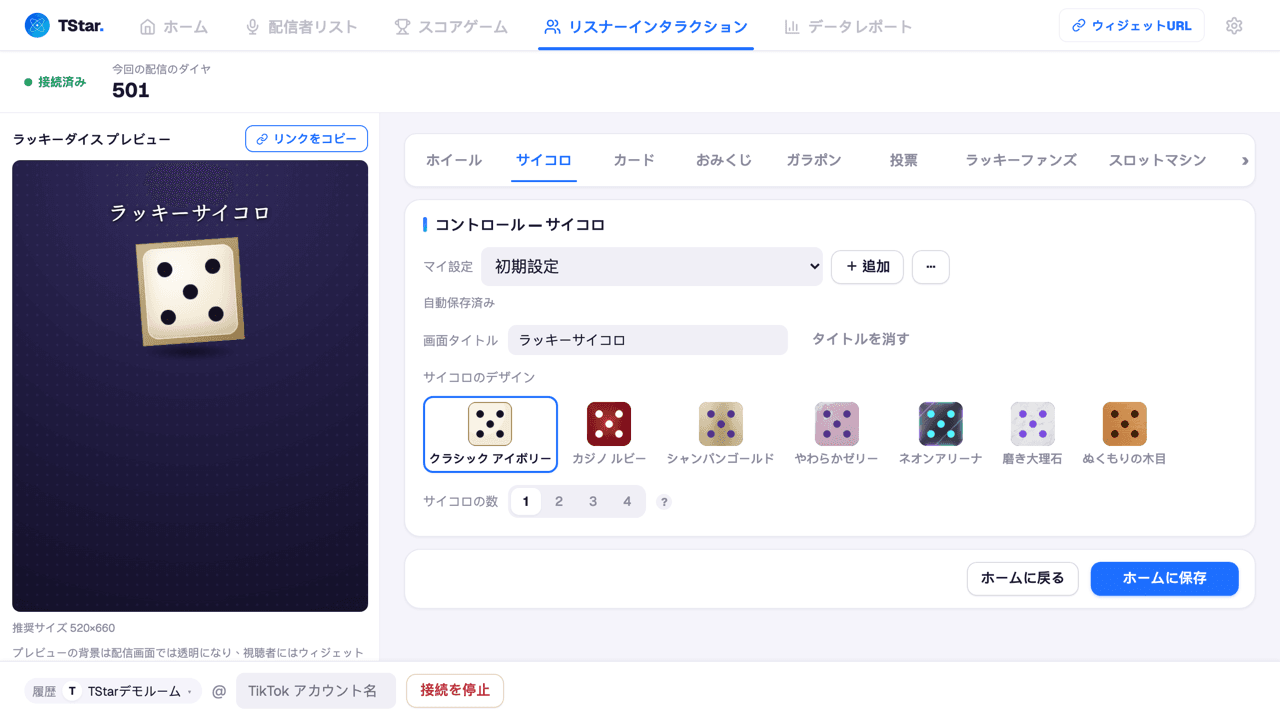This screenshot has height=720, width=1280.
Task: Click the ウィジェットURL button
Action: pyautogui.click(x=1132, y=26)
